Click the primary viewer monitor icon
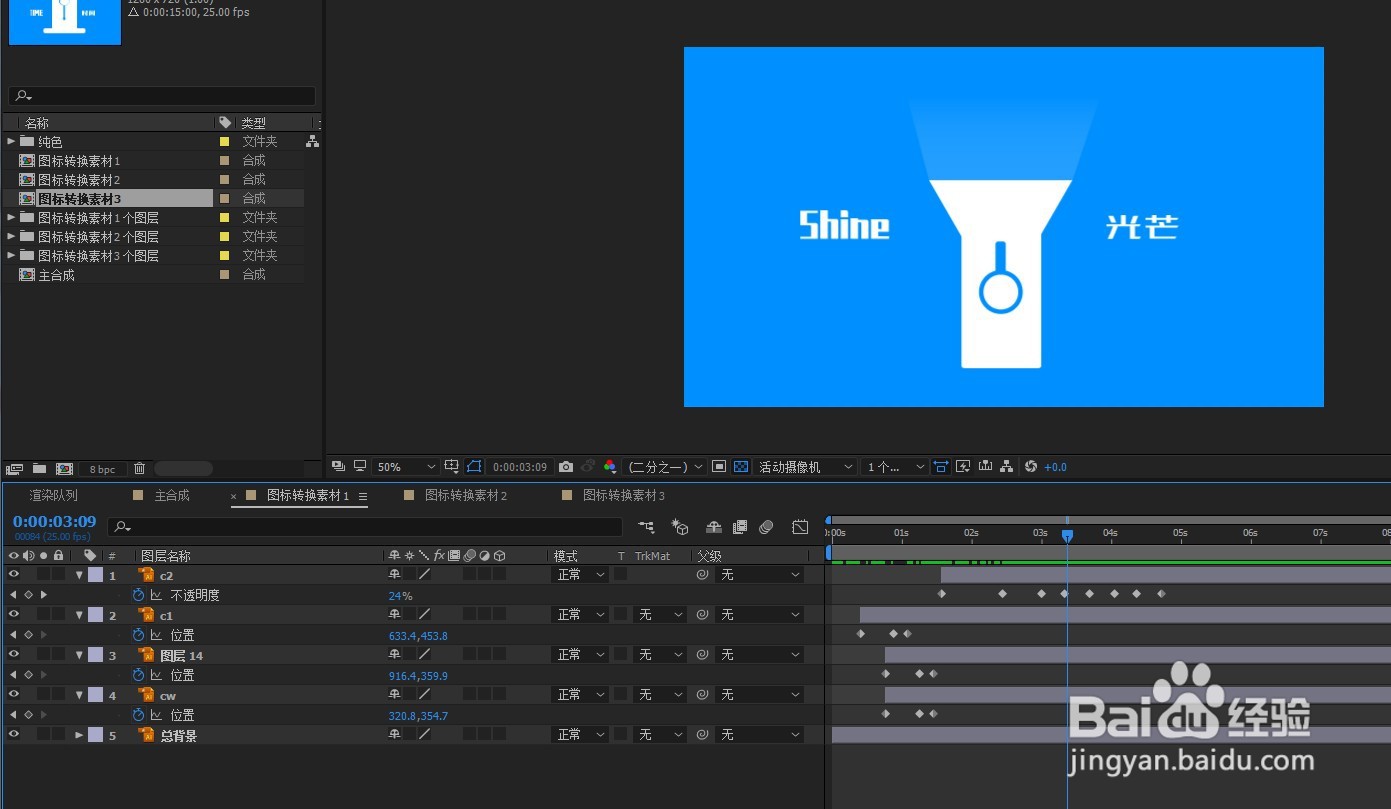The width and height of the screenshot is (1391, 809). [x=360, y=466]
